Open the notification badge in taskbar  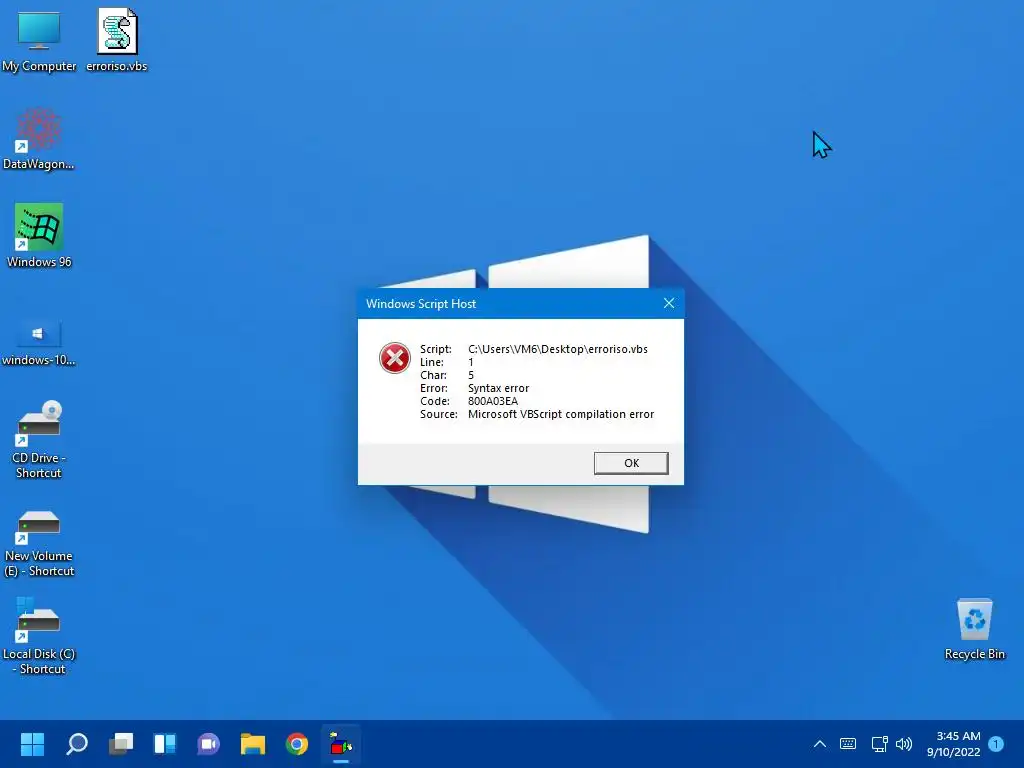coord(996,744)
